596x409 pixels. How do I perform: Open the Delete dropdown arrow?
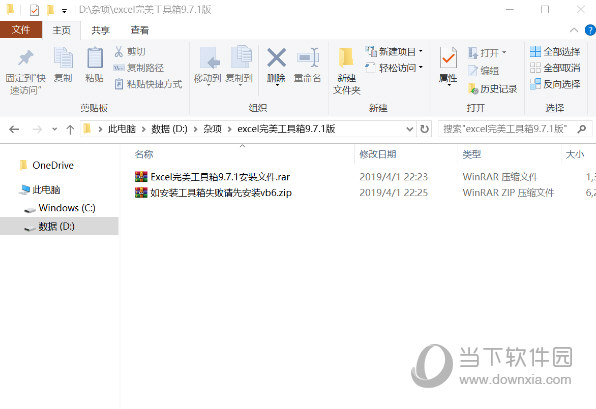coord(277,85)
